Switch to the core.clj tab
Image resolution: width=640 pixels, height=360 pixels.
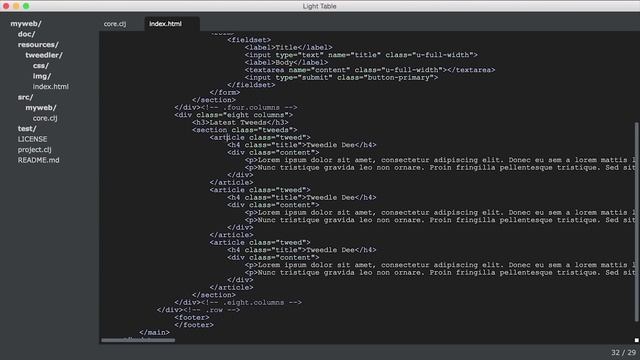(115, 24)
